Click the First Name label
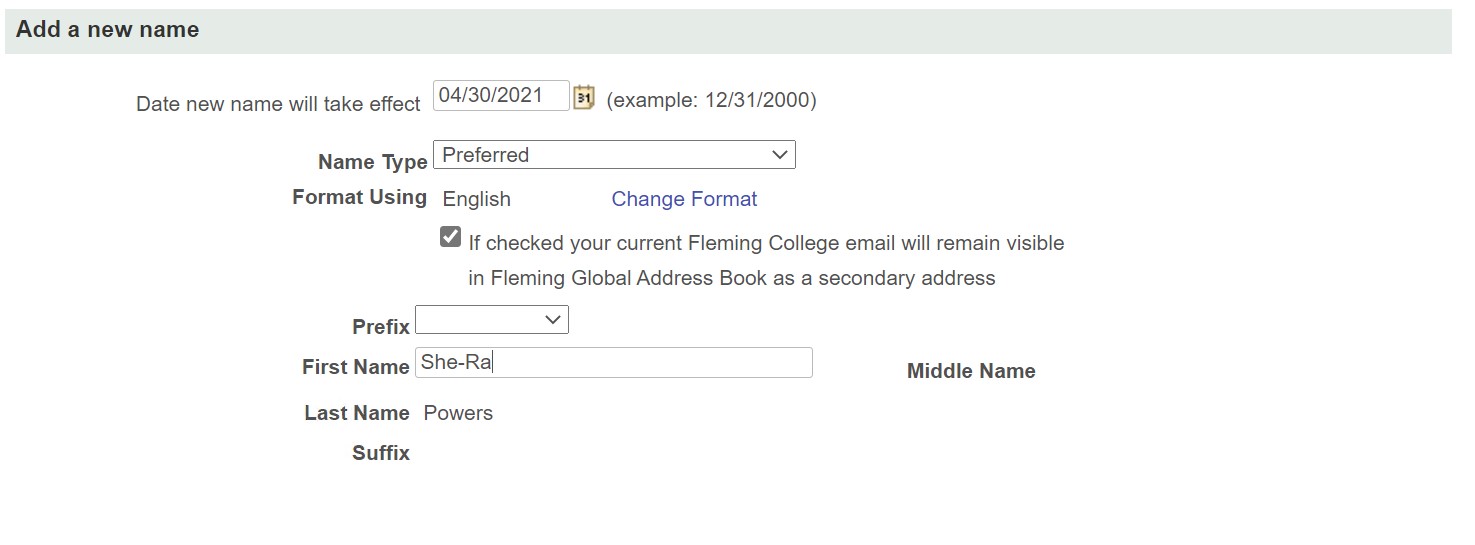The height and width of the screenshot is (545, 1475). pos(355,367)
